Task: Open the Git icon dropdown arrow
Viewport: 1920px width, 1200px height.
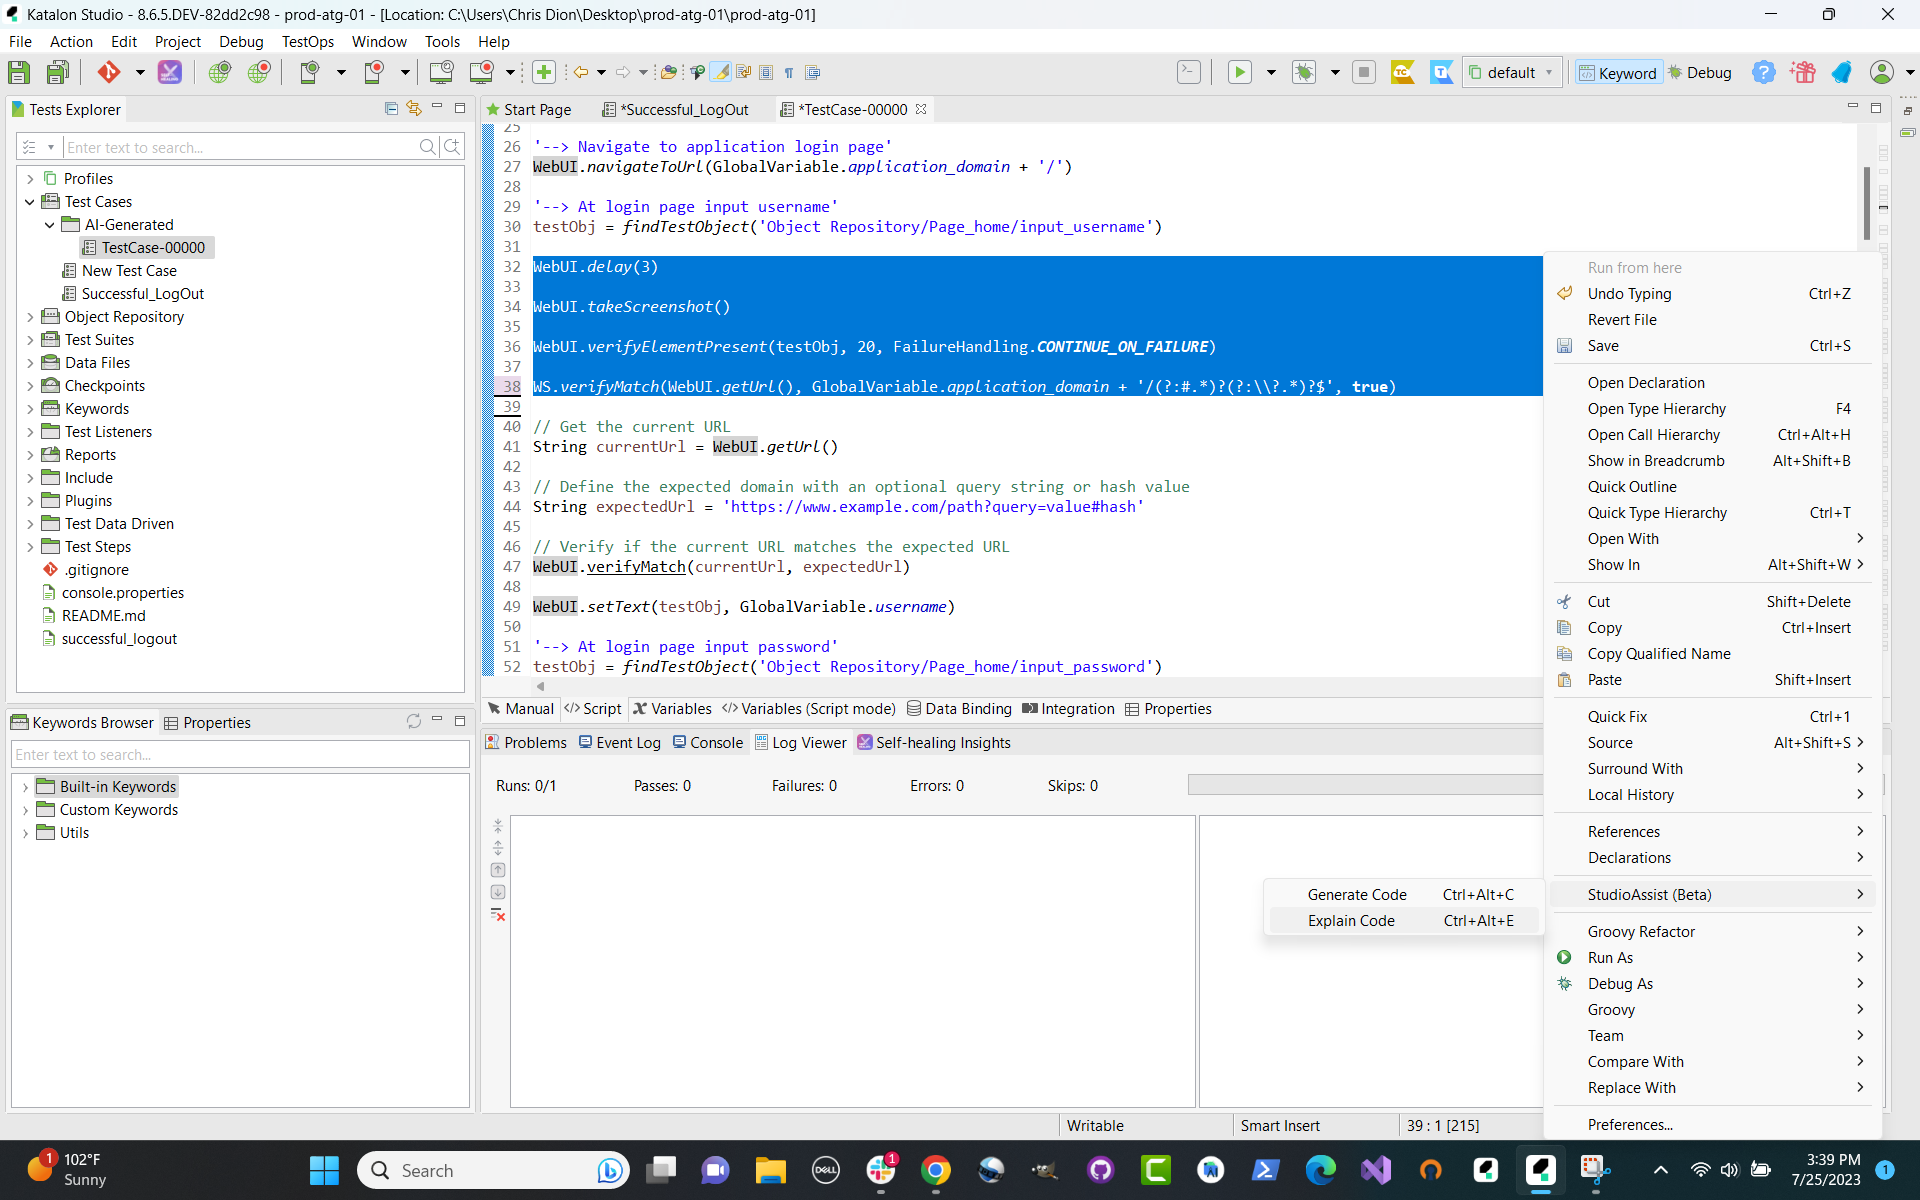Action: point(140,72)
